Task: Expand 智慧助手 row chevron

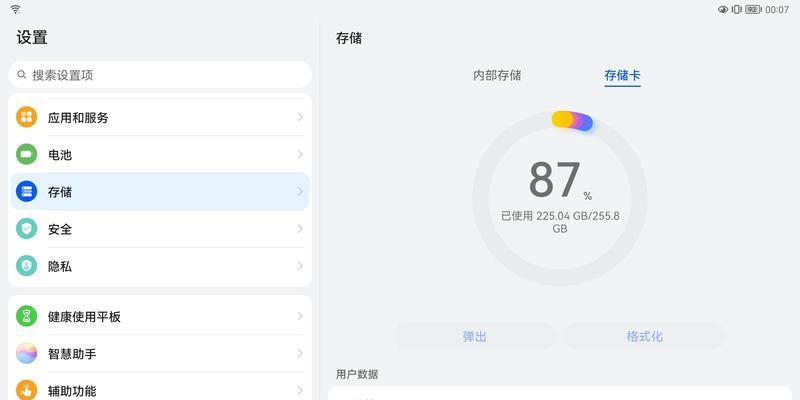Action: click(300, 353)
